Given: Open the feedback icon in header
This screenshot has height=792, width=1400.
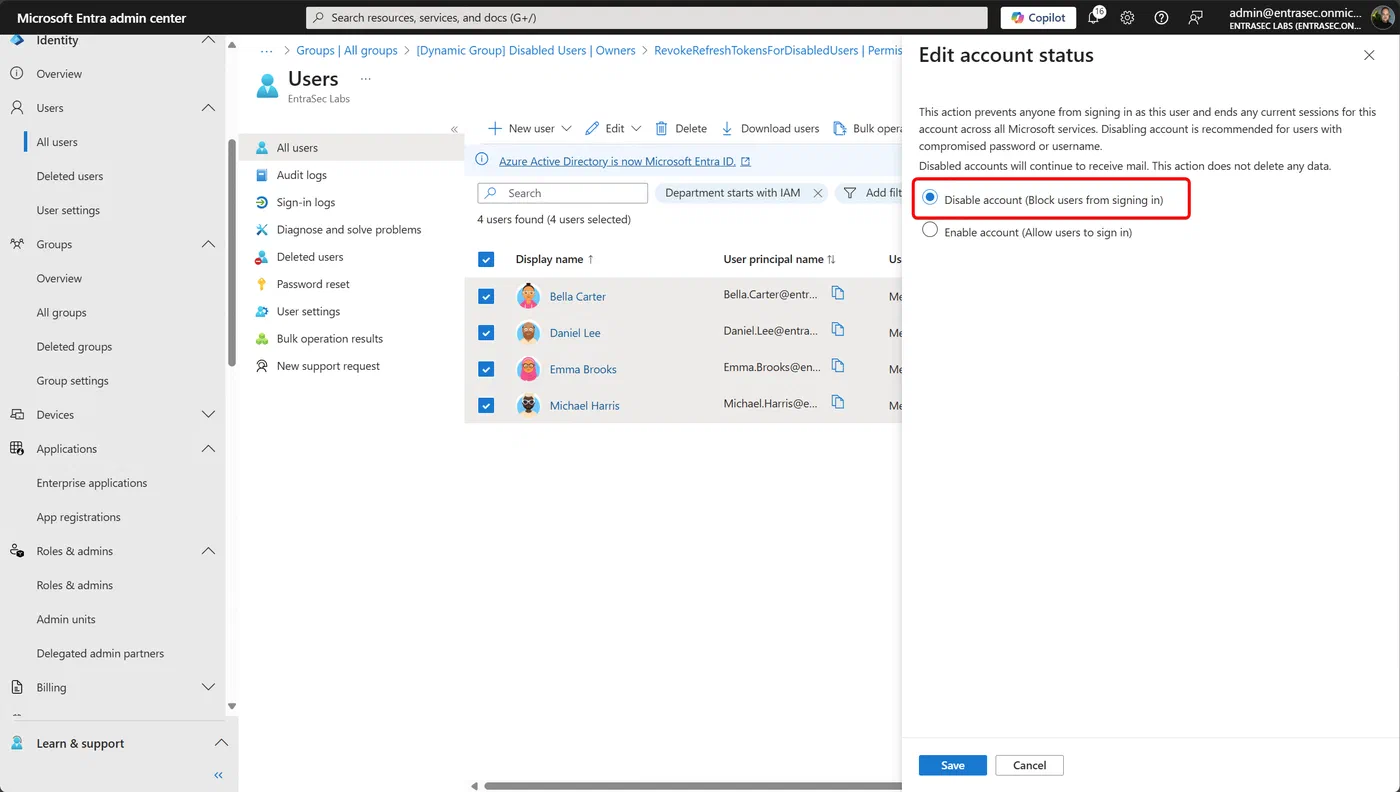Looking at the screenshot, I should 1195,18.
